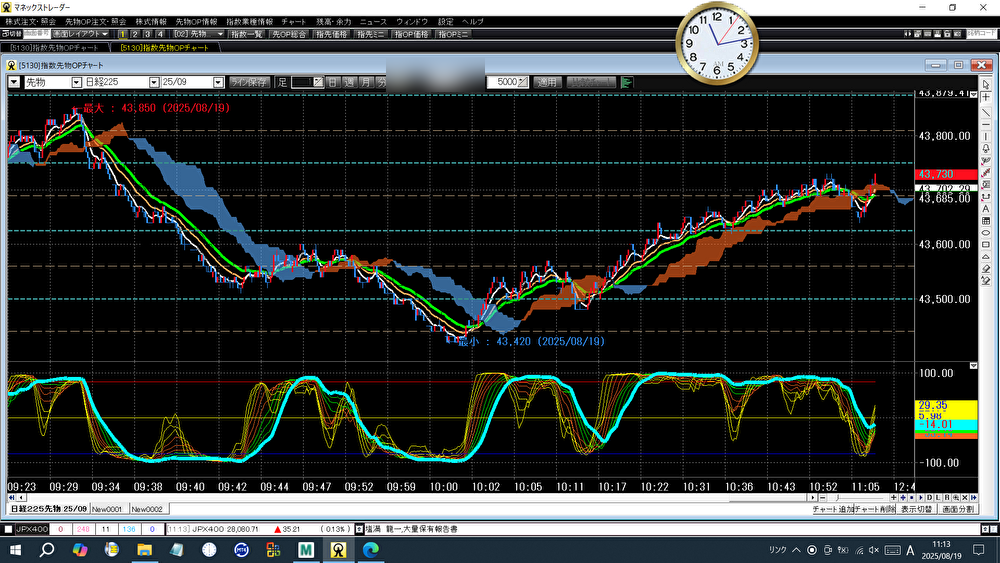Viewport: 1000px width, 563px height.
Task: Click the 先OP総合 button
Action: [289, 34]
